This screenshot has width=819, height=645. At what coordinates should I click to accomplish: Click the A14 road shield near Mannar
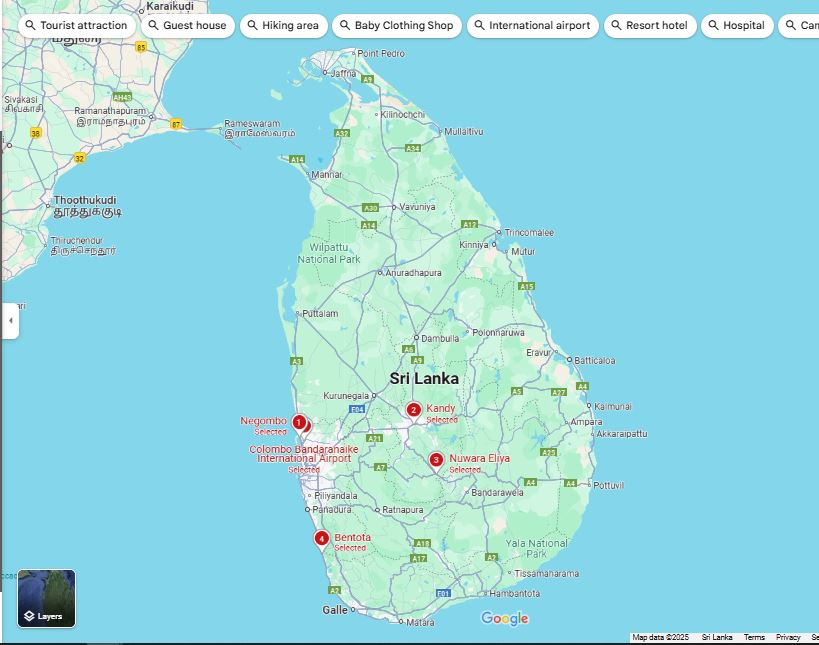tap(297, 159)
